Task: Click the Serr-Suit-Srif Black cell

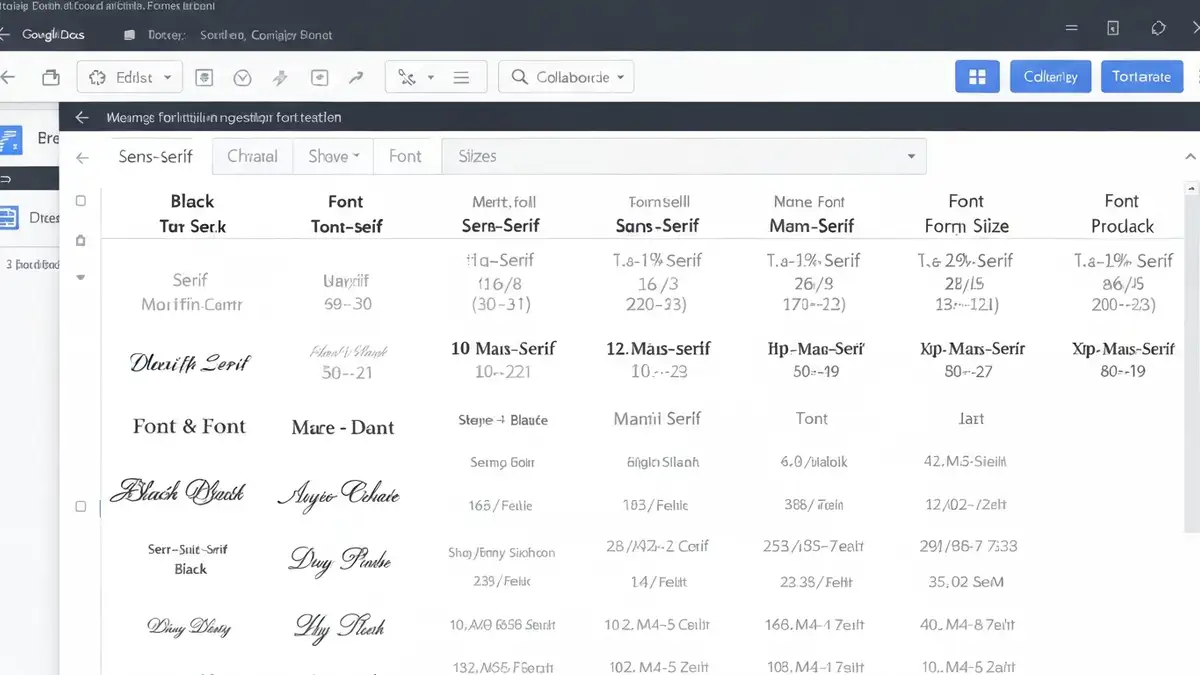Action: click(189, 559)
